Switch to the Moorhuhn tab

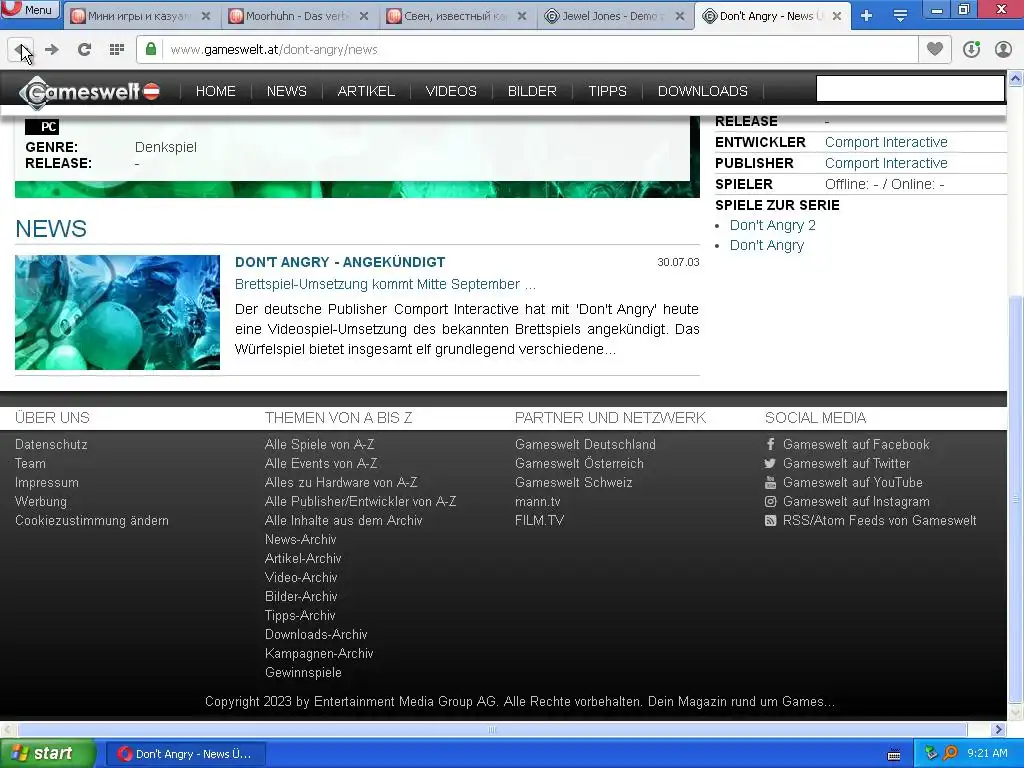(297, 16)
